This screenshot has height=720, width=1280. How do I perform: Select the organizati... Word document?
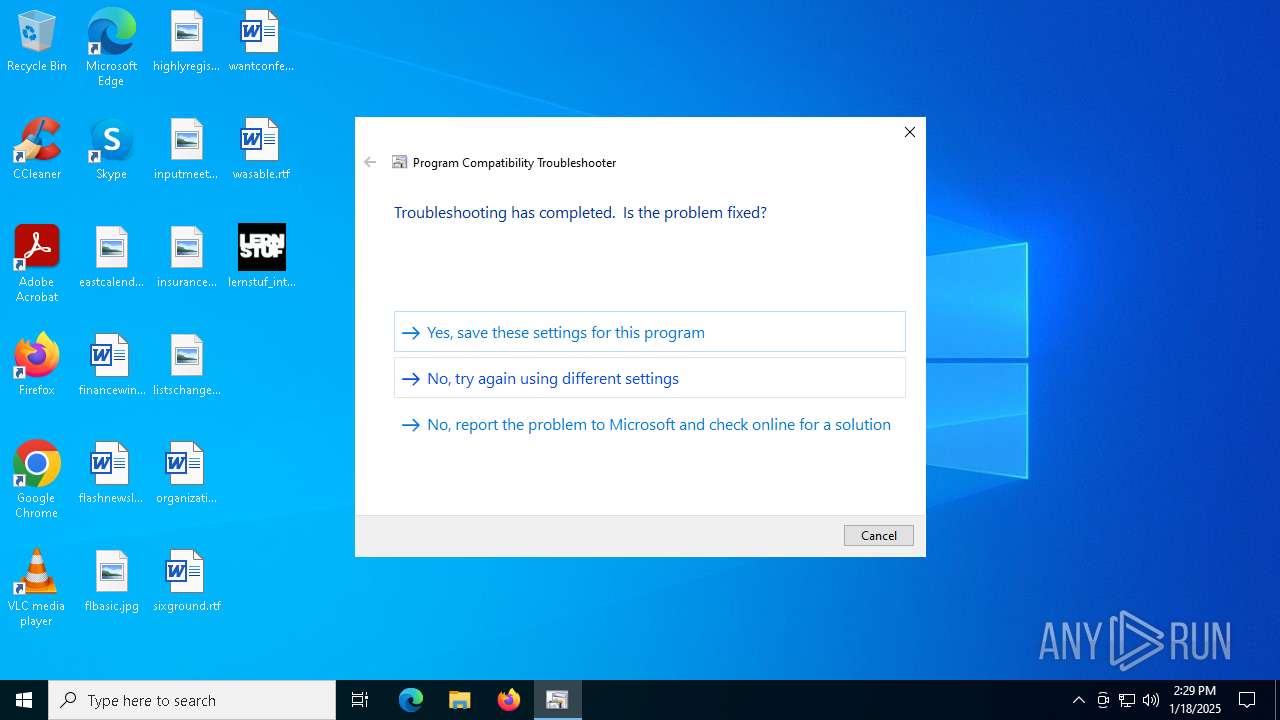pyautogui.click(x=186, y=474)
